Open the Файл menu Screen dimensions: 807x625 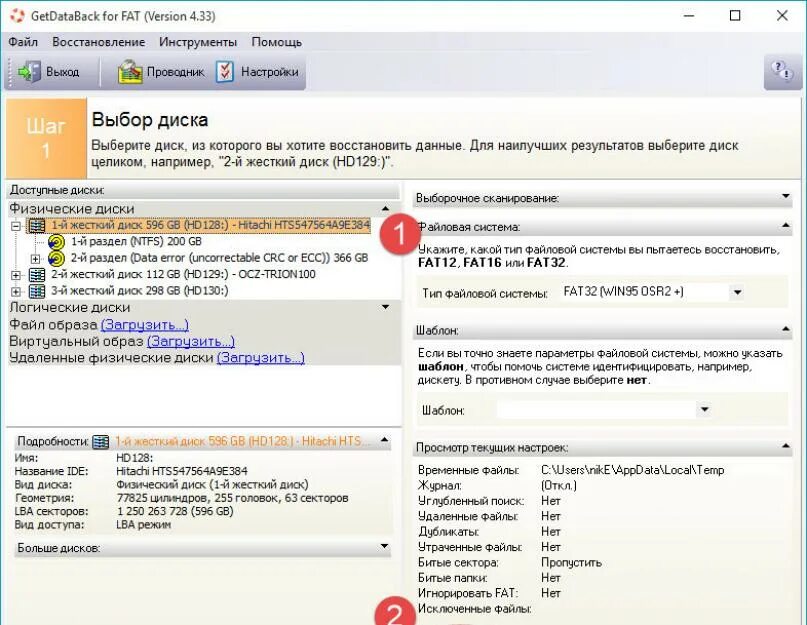point(23,42)
